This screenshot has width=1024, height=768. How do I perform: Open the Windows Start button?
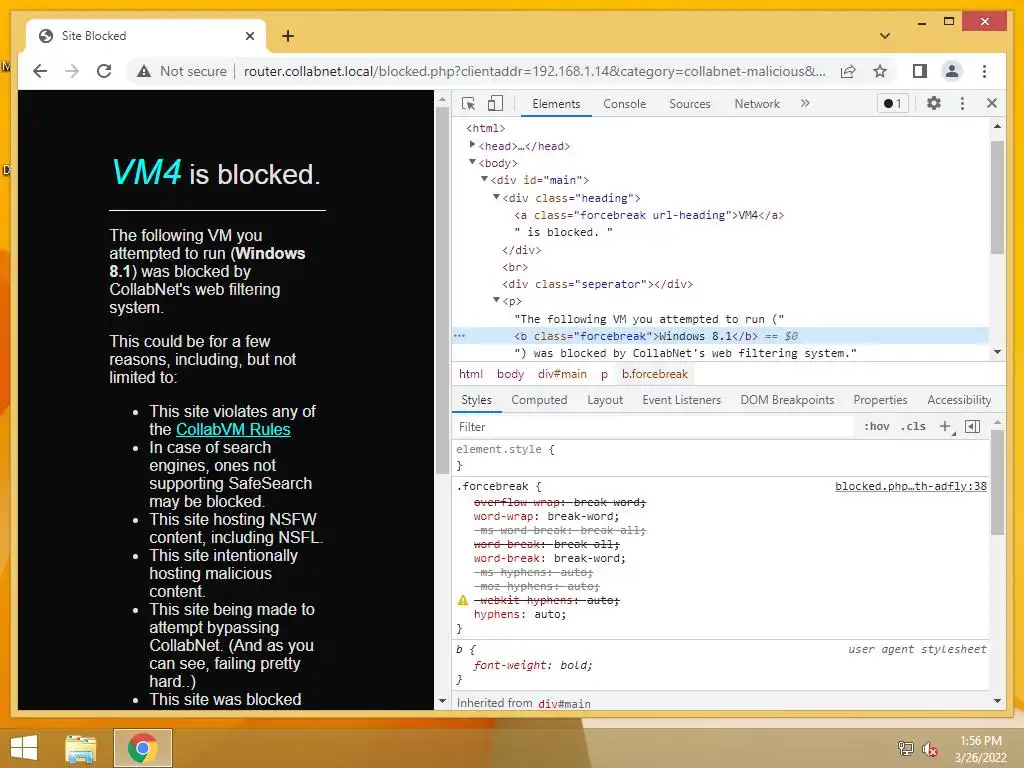[24, 748]
